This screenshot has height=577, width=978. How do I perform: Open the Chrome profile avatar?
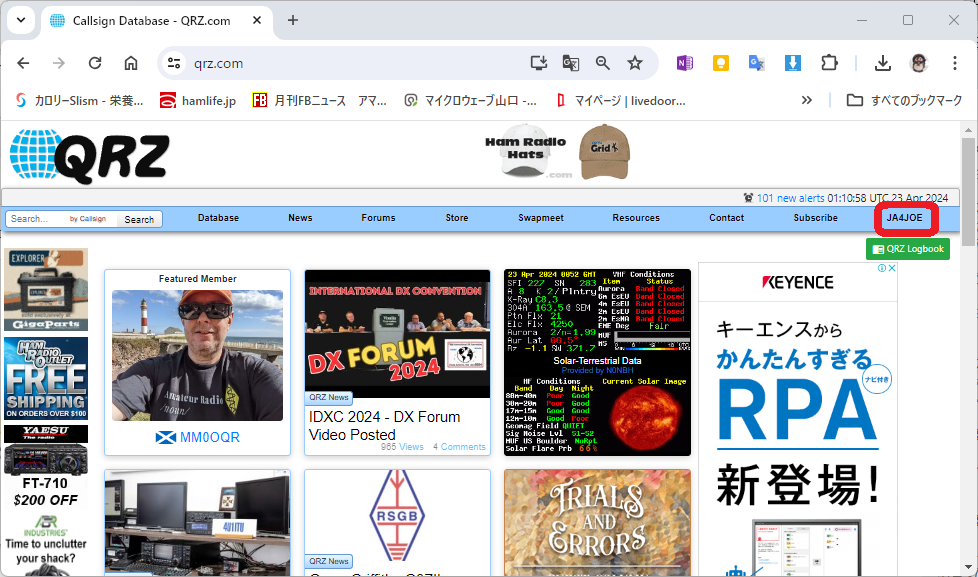[x=918, y=63]
